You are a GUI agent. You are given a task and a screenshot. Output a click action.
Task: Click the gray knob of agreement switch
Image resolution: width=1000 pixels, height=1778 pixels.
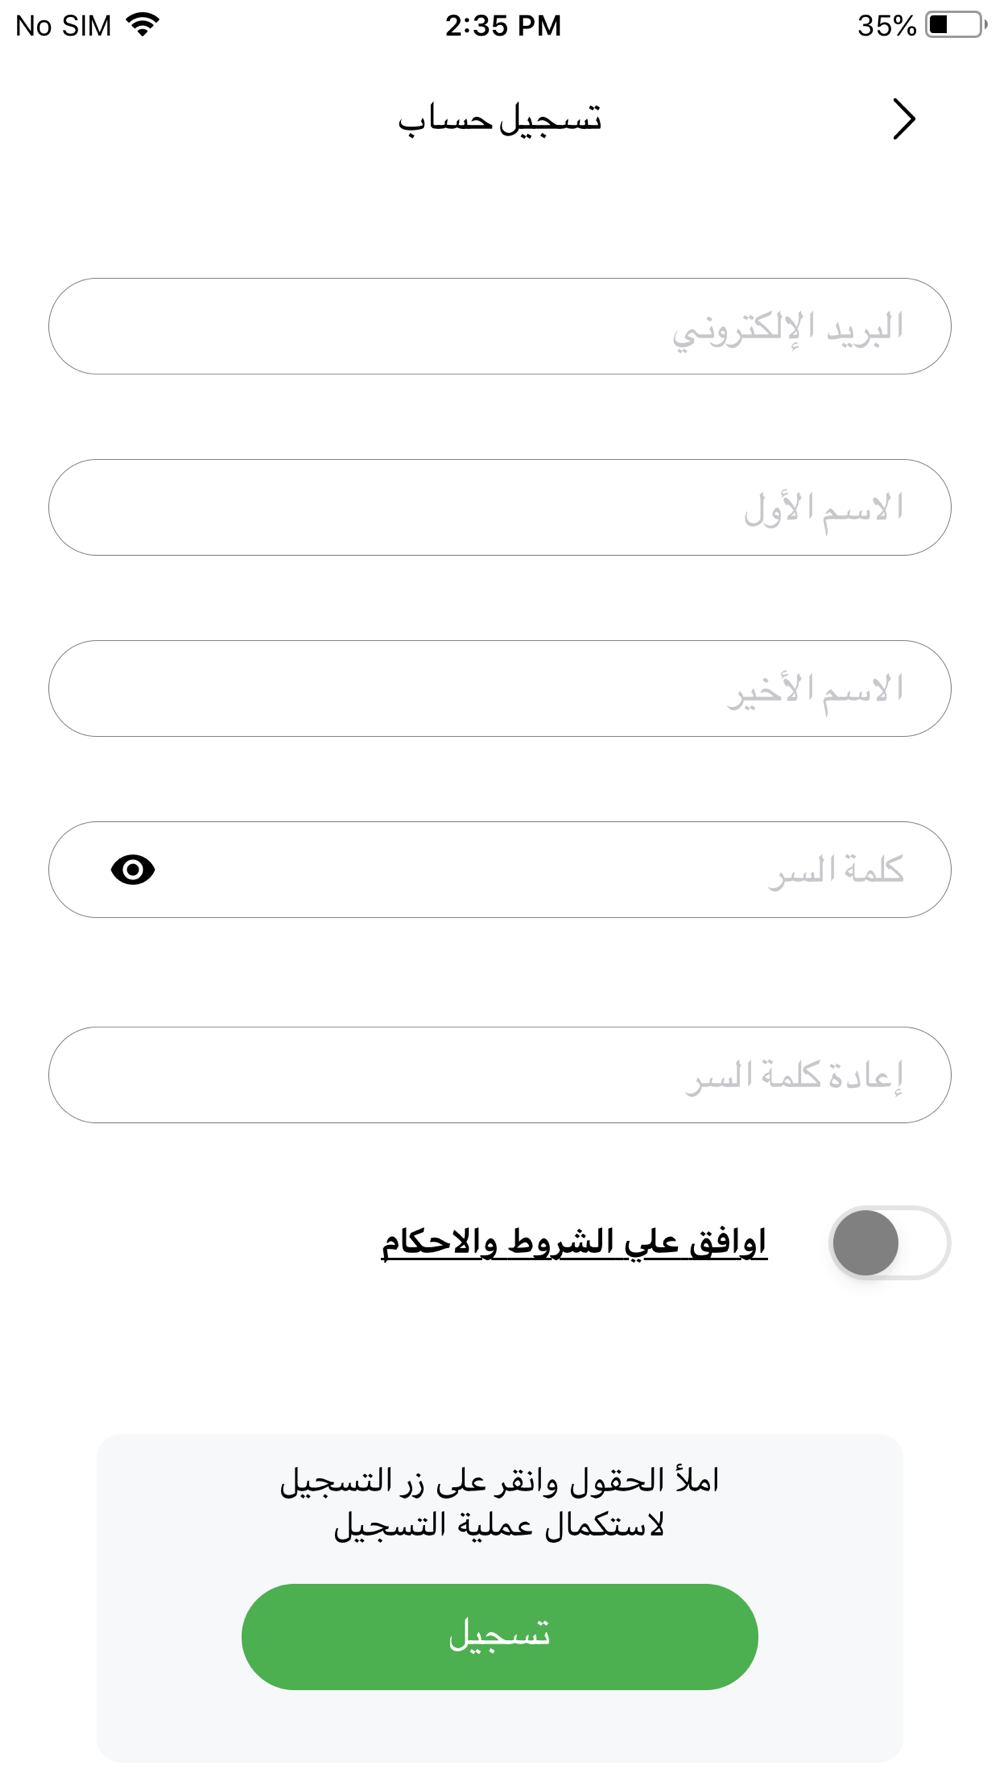coord(866,1243)
